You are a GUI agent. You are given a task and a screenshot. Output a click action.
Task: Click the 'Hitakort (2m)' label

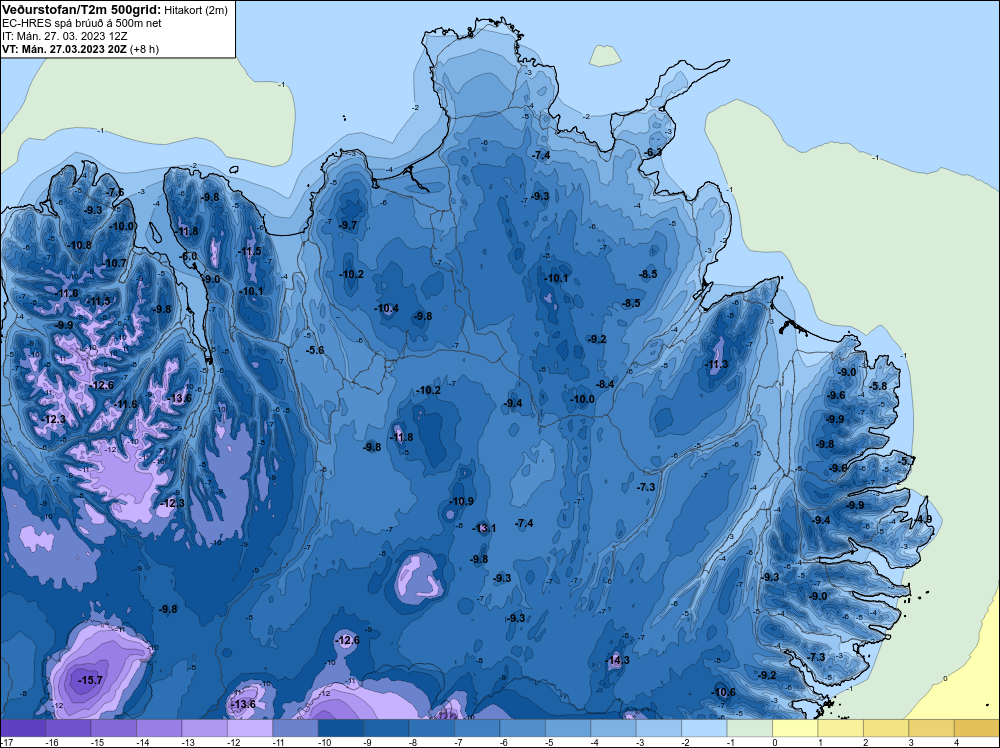tap(196, 10)
